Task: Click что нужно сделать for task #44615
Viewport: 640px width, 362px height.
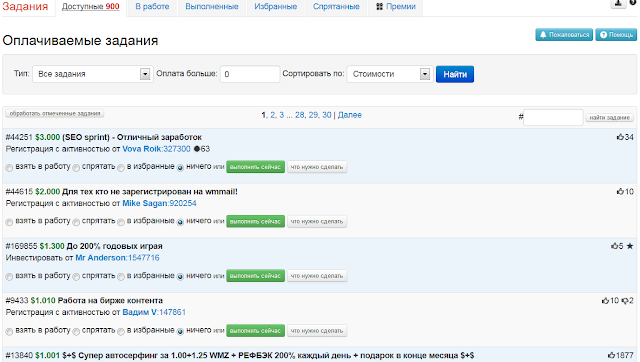Action: coord(317,222)
